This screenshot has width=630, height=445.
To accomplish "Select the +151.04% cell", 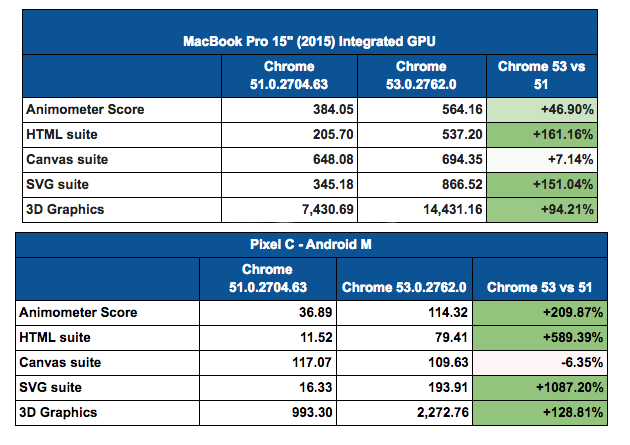I will click(542, 185).
